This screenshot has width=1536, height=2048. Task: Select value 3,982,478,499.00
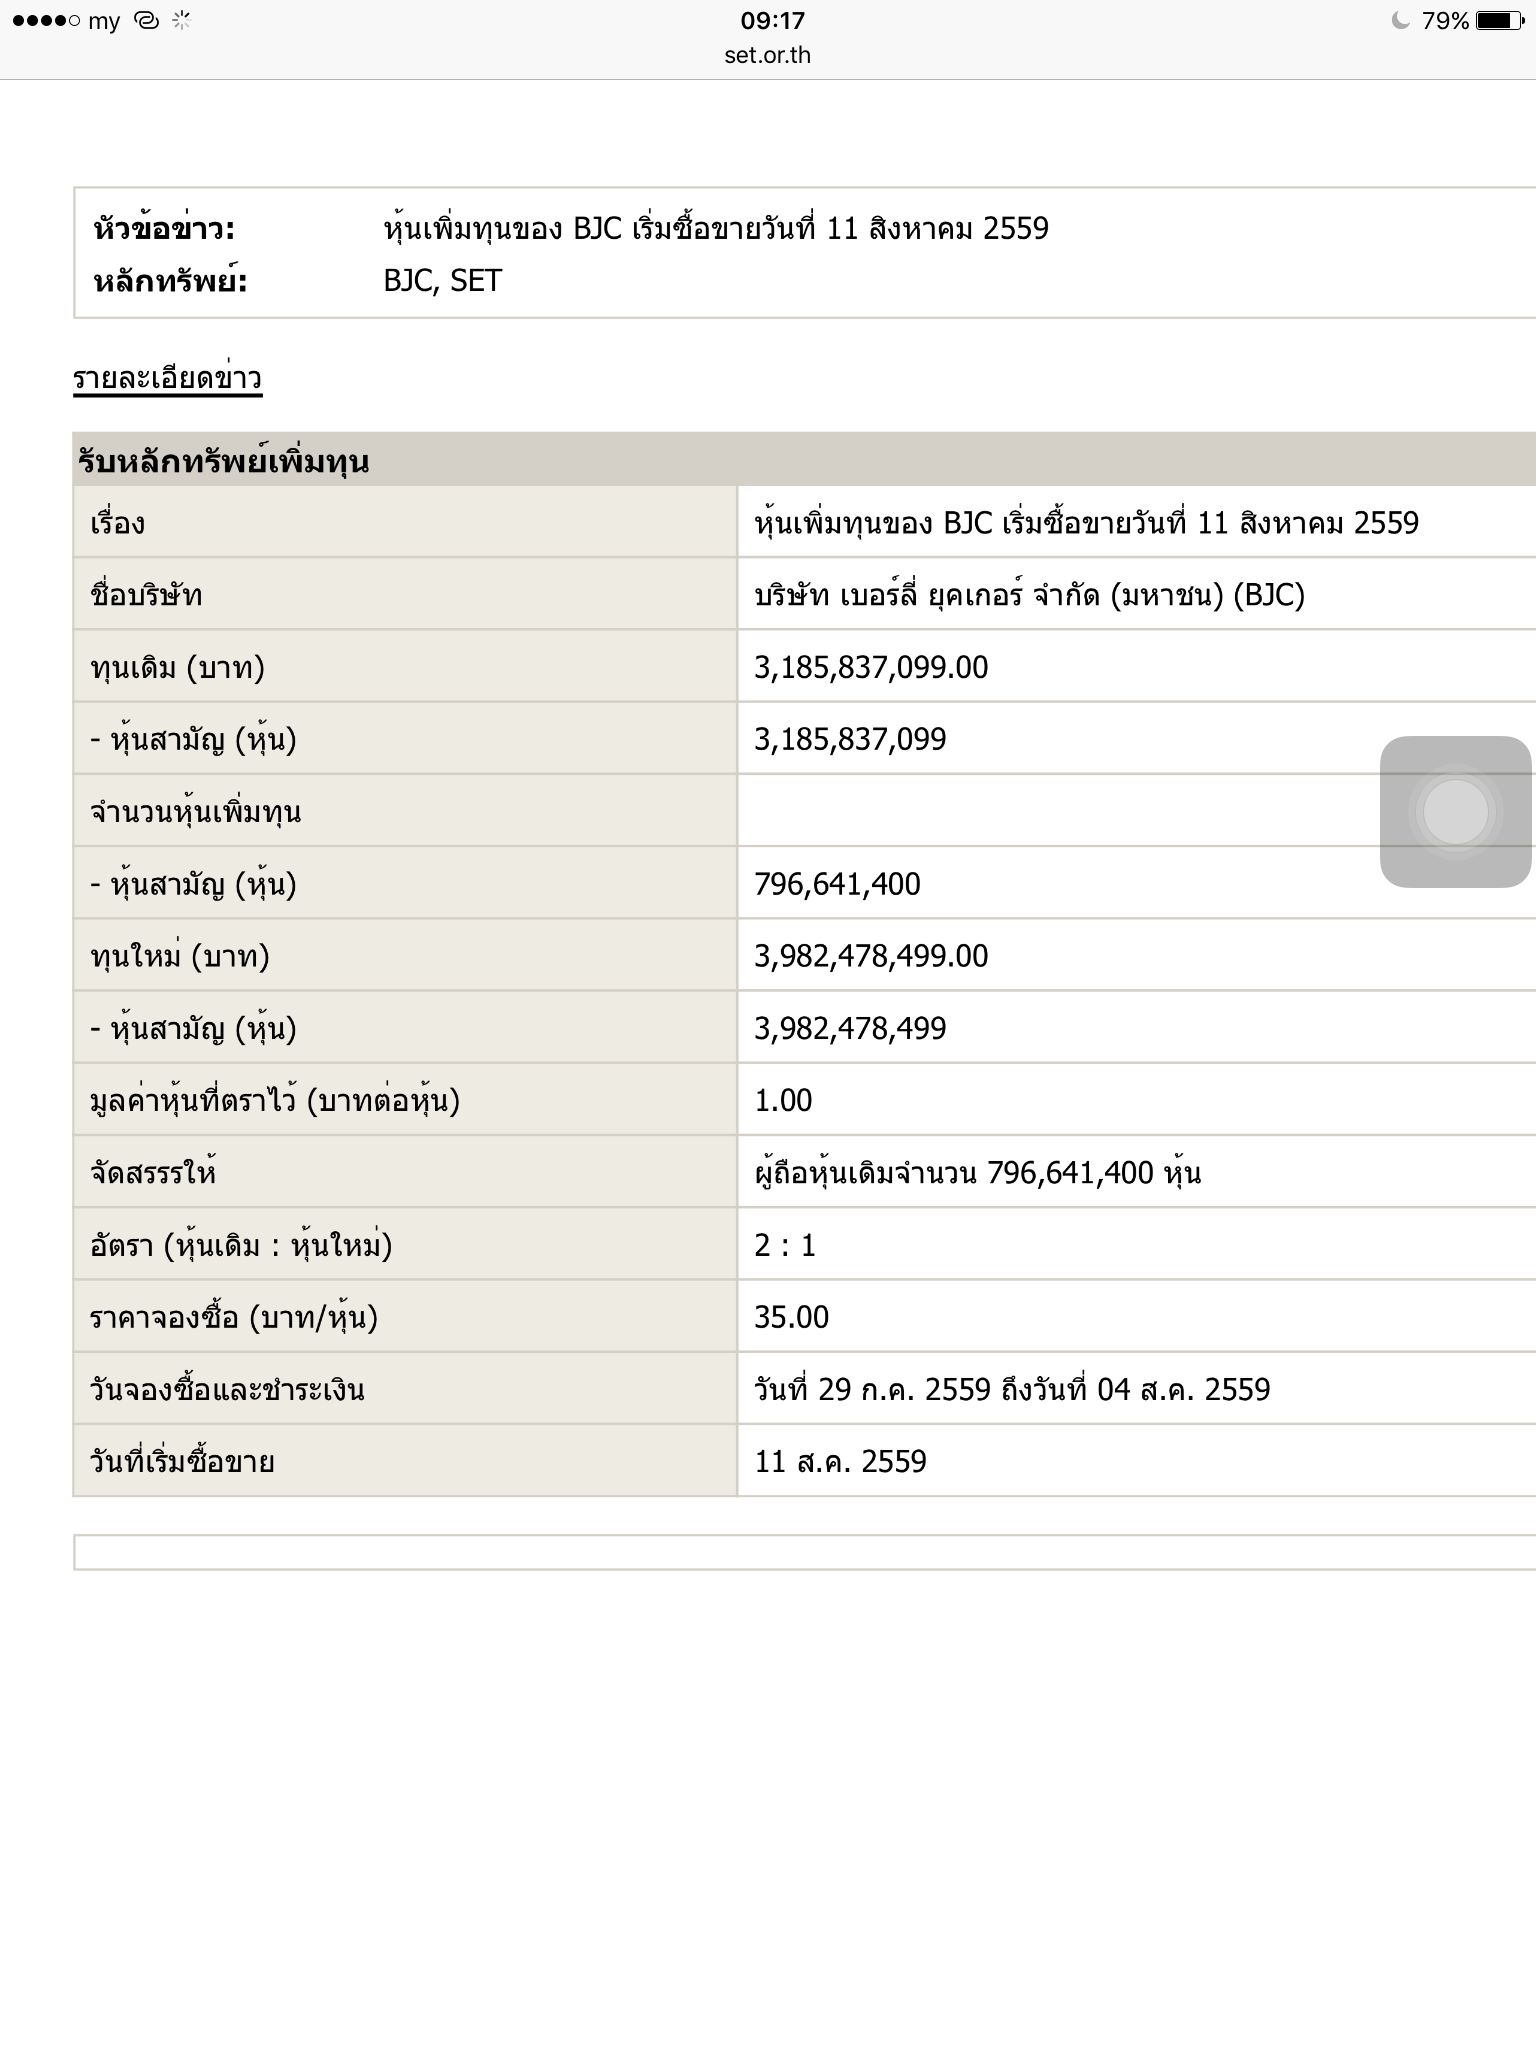(871, 956)
